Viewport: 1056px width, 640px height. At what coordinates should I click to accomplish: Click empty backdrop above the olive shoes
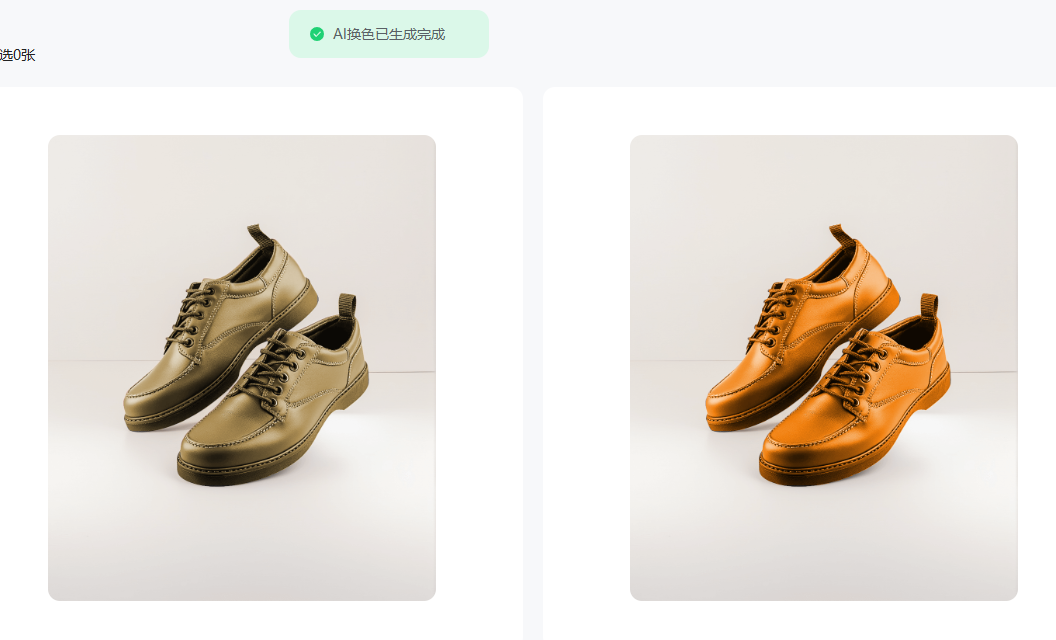(242, 179)
